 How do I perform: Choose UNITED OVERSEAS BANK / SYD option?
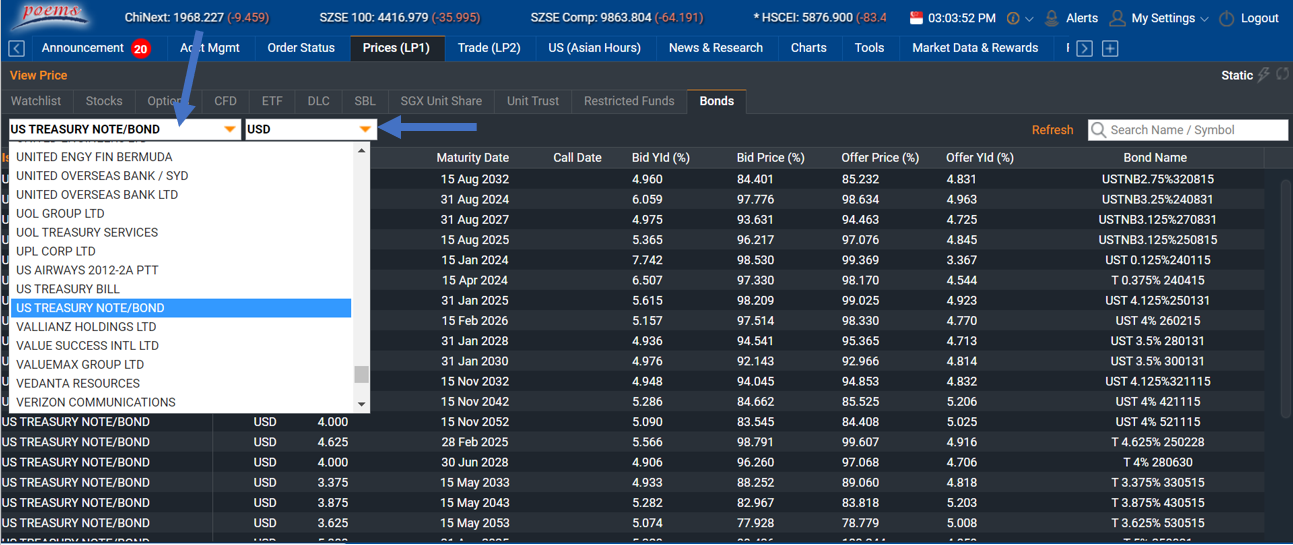181,176
